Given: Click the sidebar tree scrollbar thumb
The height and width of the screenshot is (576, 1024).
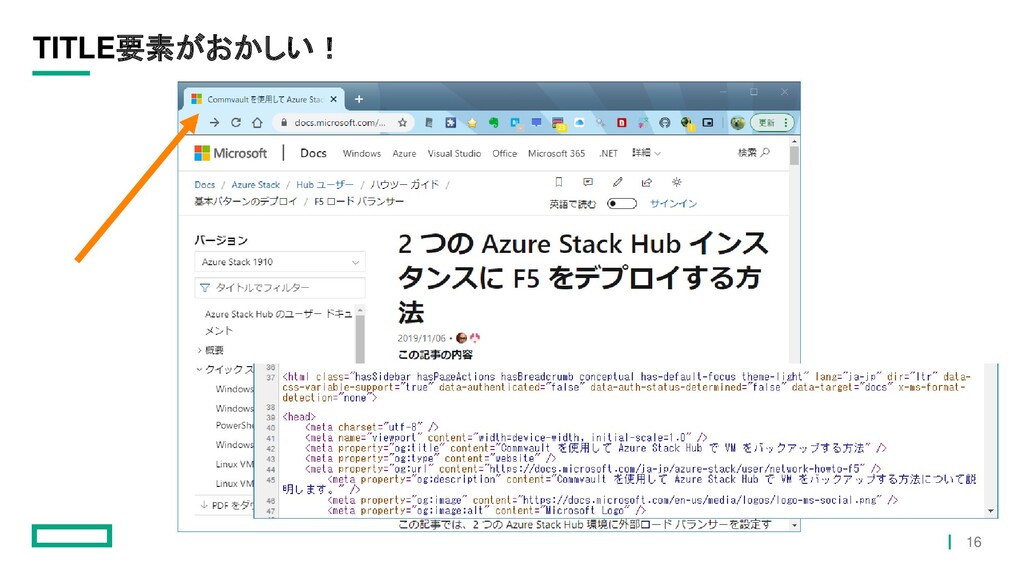Looking at the screenshot, I should [x=360, y=338].
